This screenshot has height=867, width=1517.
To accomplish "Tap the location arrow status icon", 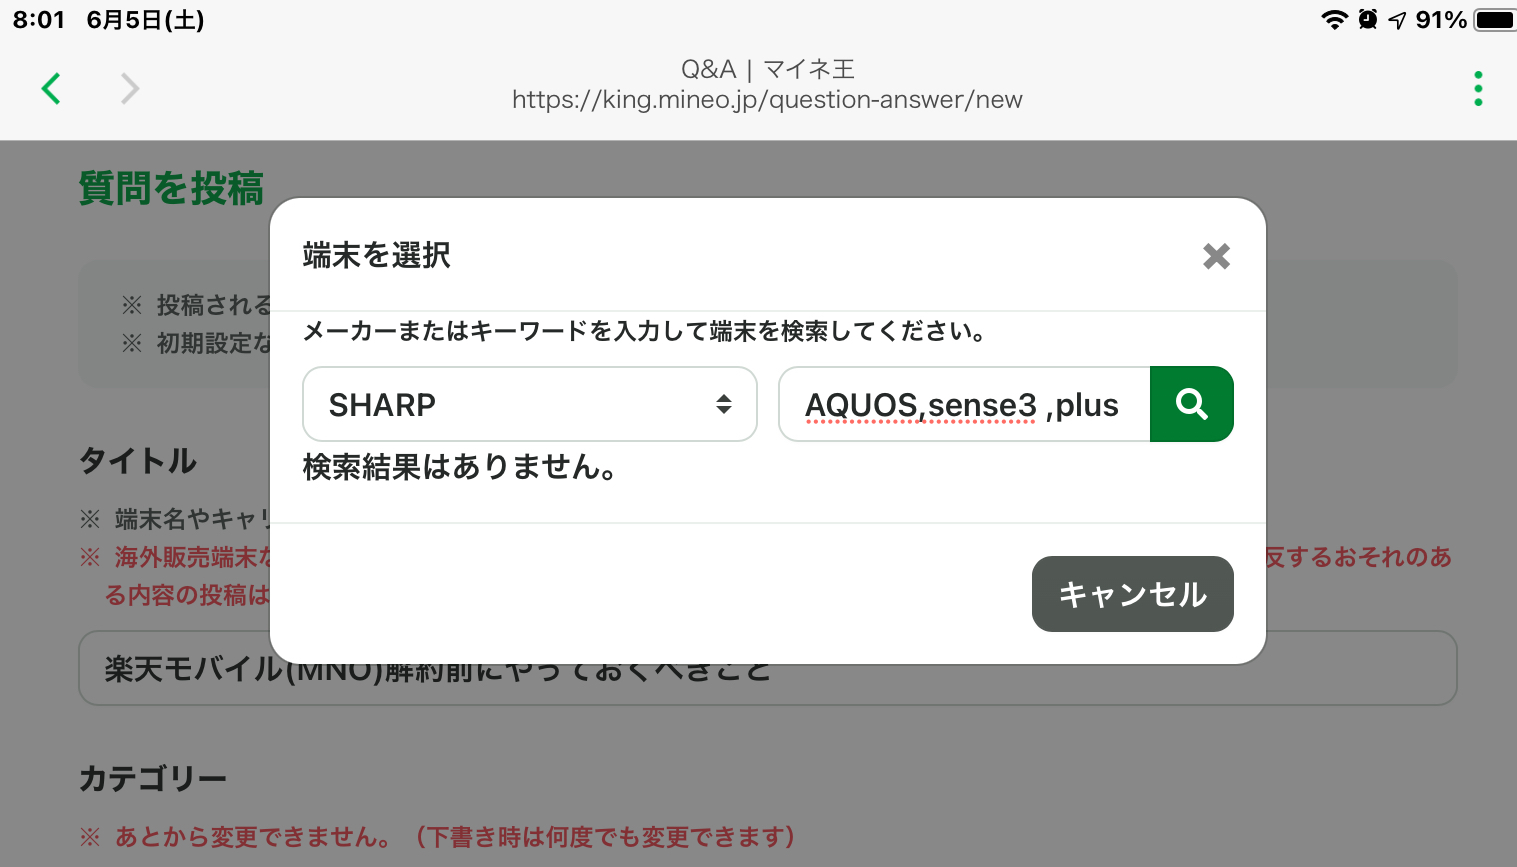I will (x=1397, y=20).
